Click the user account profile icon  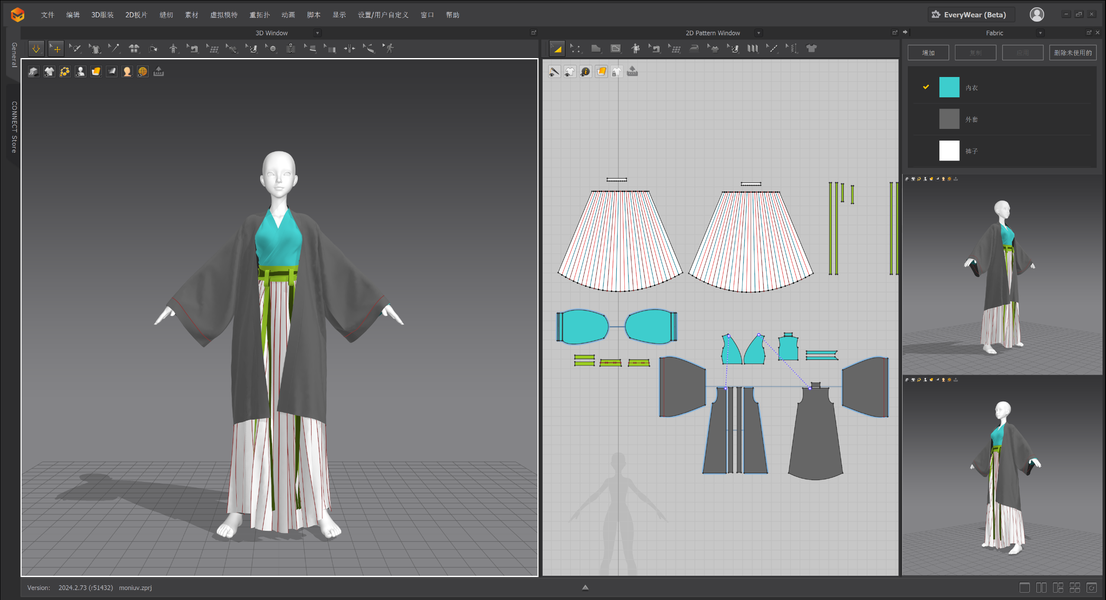coord(1037,15)
